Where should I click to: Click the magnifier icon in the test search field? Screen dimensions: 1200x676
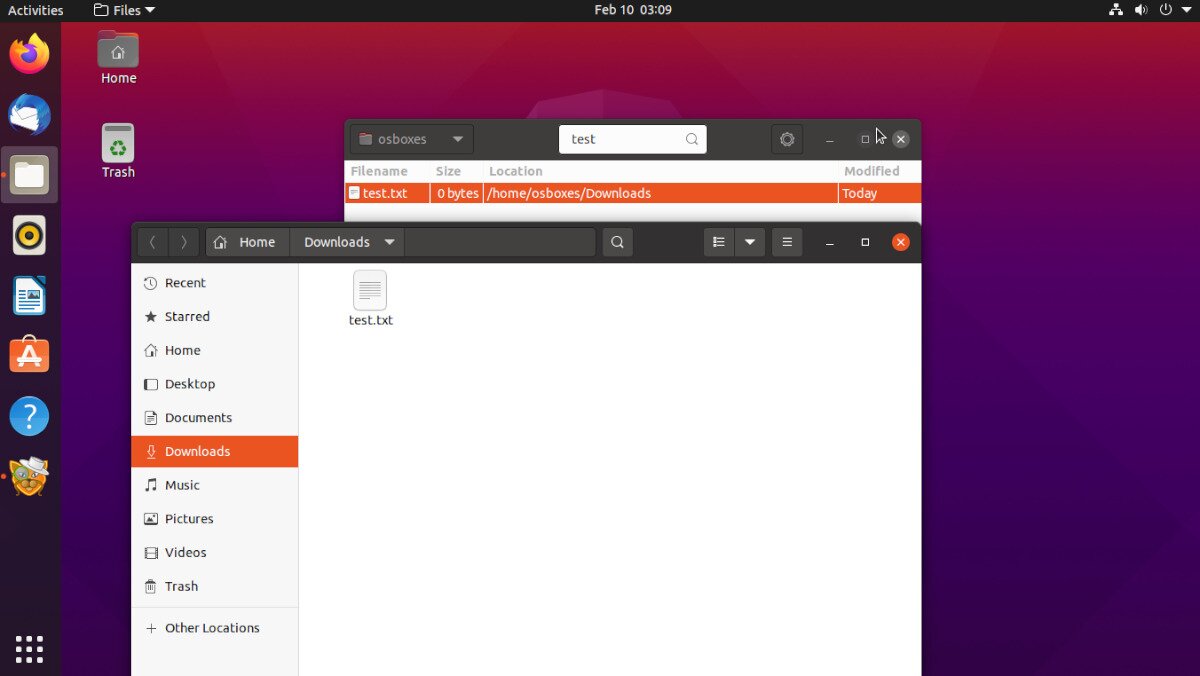point(691,139)
